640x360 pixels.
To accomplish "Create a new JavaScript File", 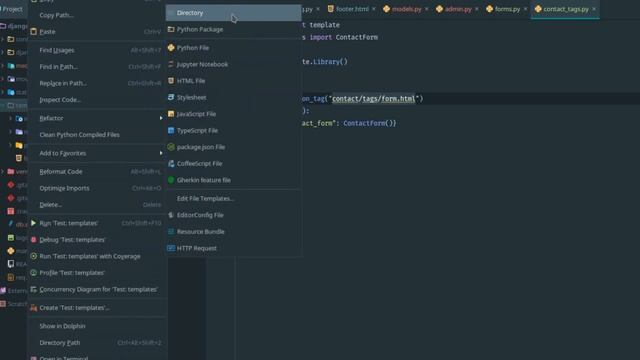I will [233, 114].
